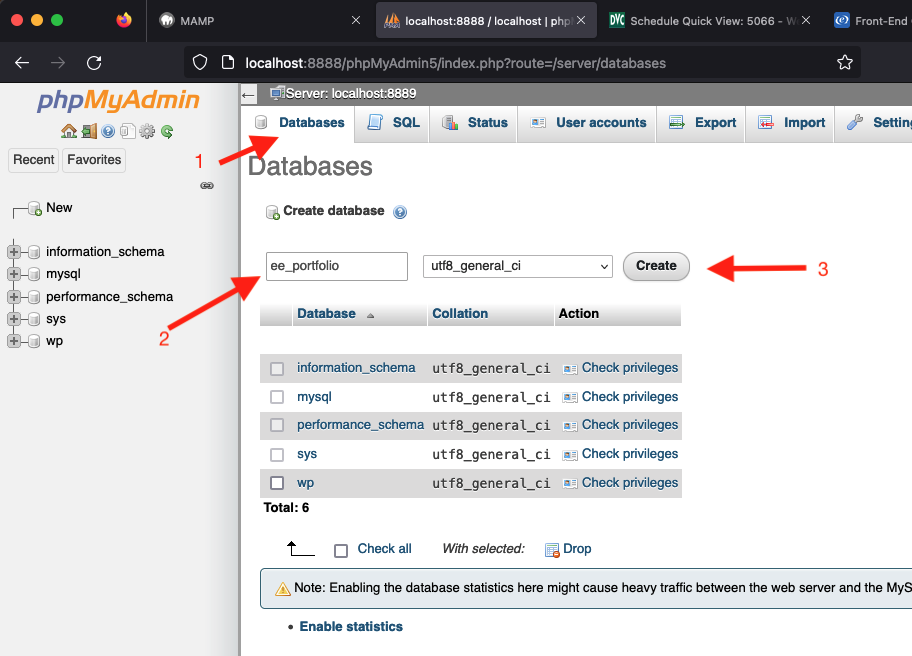Bookmark this page with the star icon
912x656 pixels.
(845, 63)
